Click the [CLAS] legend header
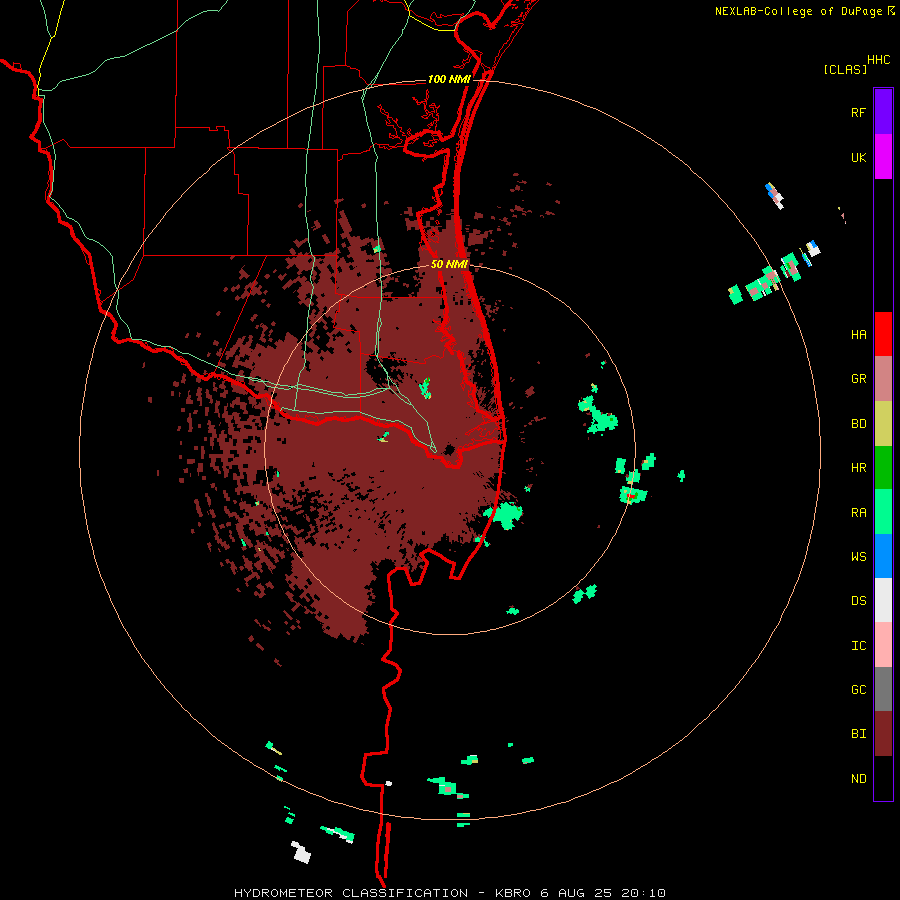 845,69
